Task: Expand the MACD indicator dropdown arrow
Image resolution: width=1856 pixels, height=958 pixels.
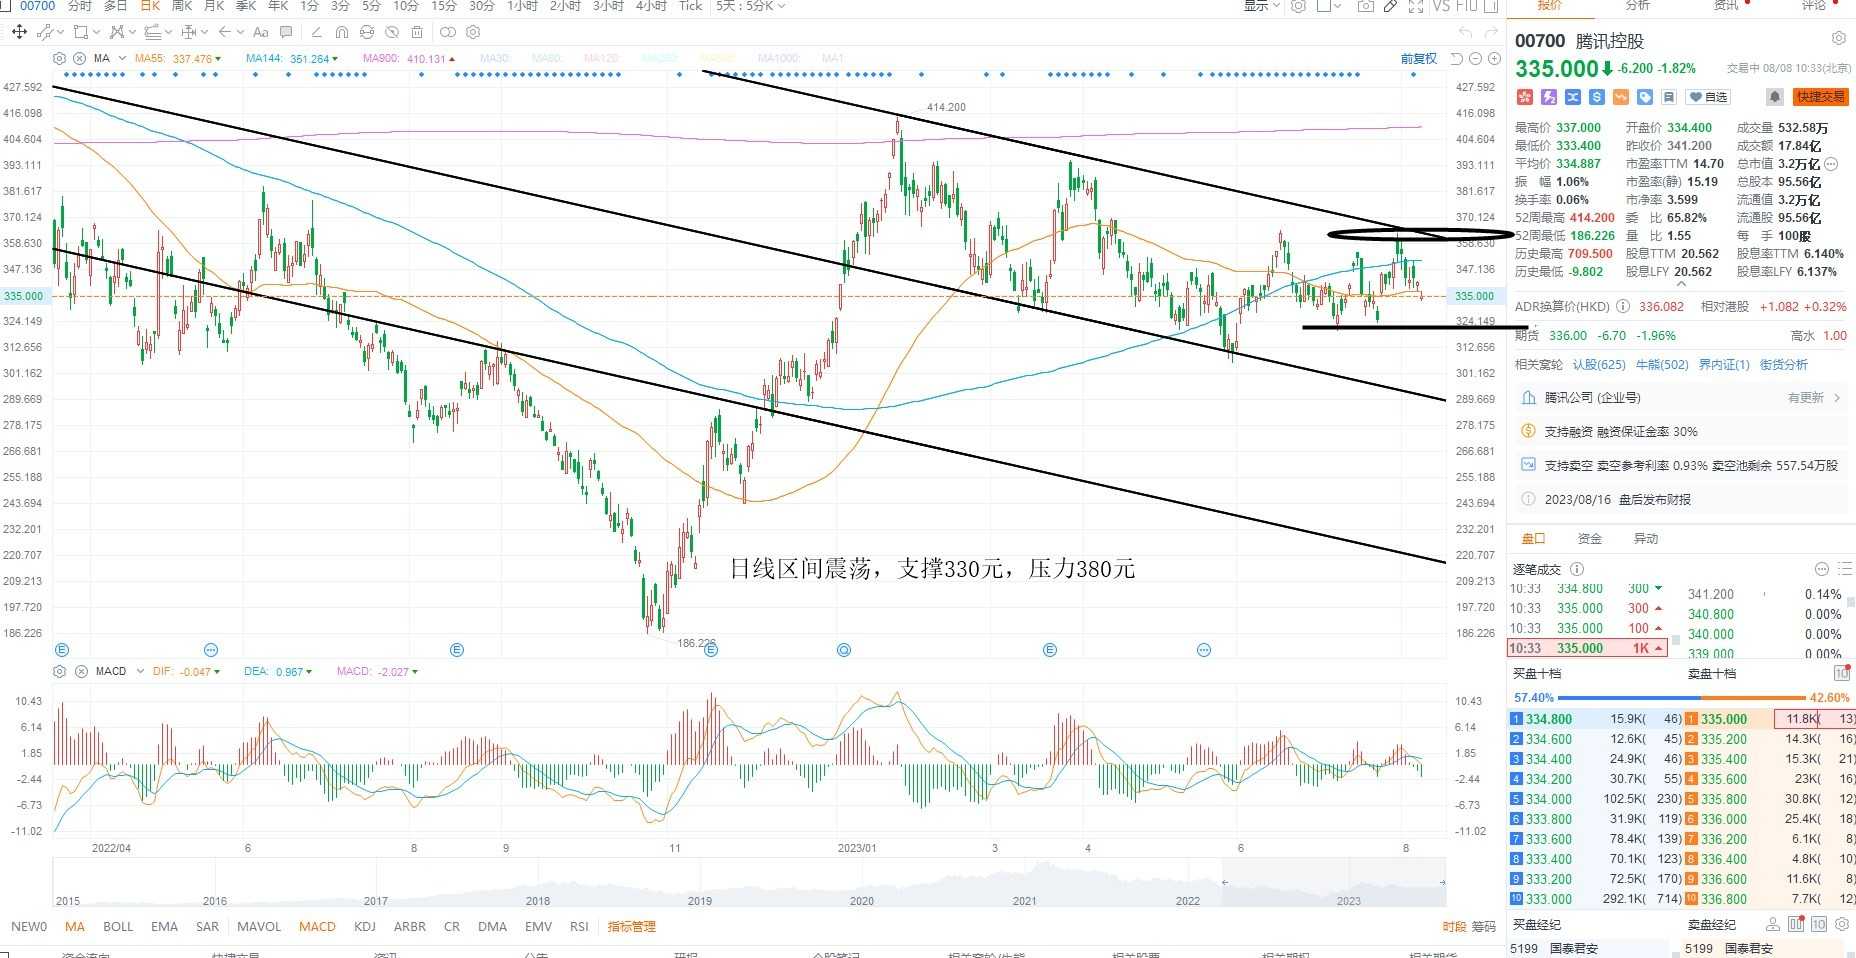Action: (x=140, y=671)
